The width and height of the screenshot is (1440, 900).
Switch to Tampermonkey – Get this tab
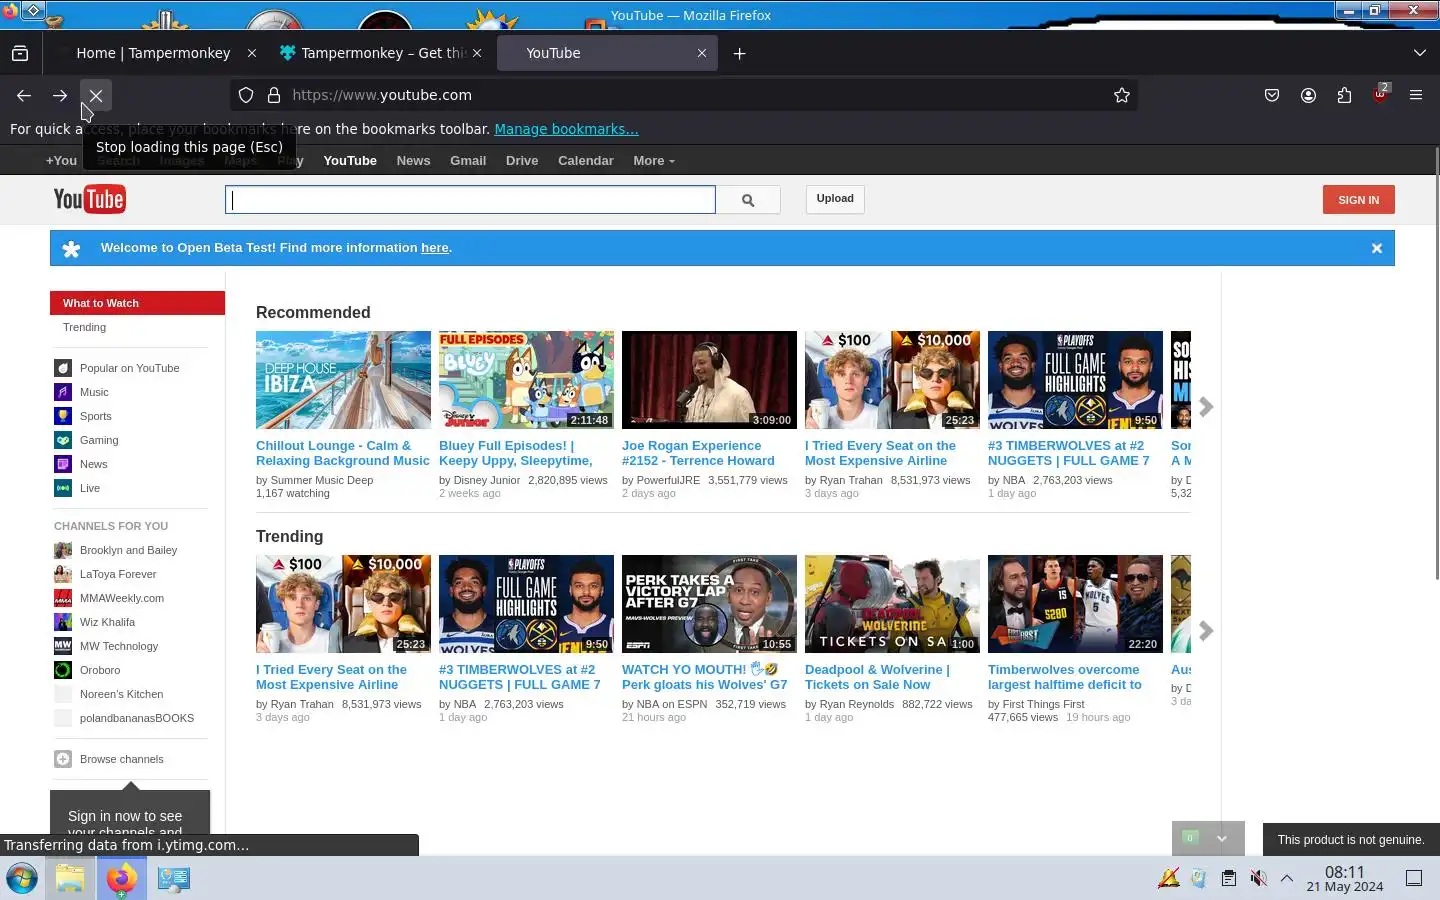pyautogui.click(x=382, y=53)
